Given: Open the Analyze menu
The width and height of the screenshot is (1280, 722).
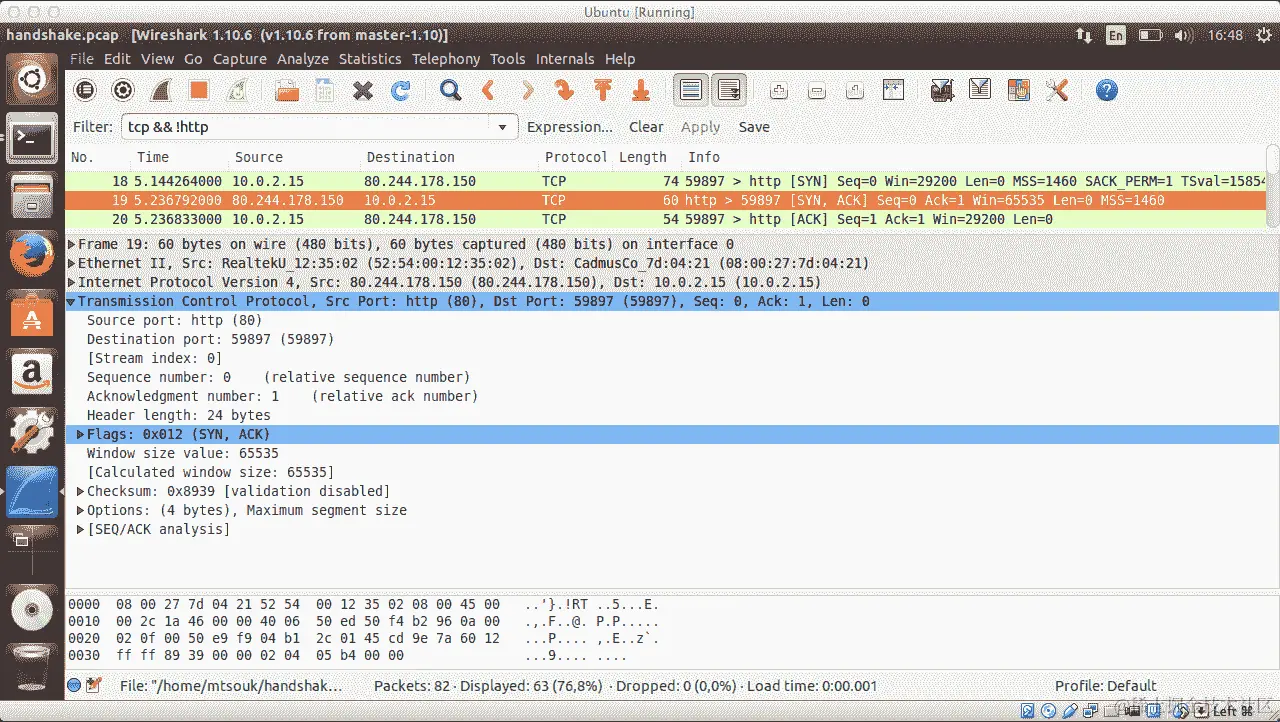Looking at the screenshot, I should (303, 59).
